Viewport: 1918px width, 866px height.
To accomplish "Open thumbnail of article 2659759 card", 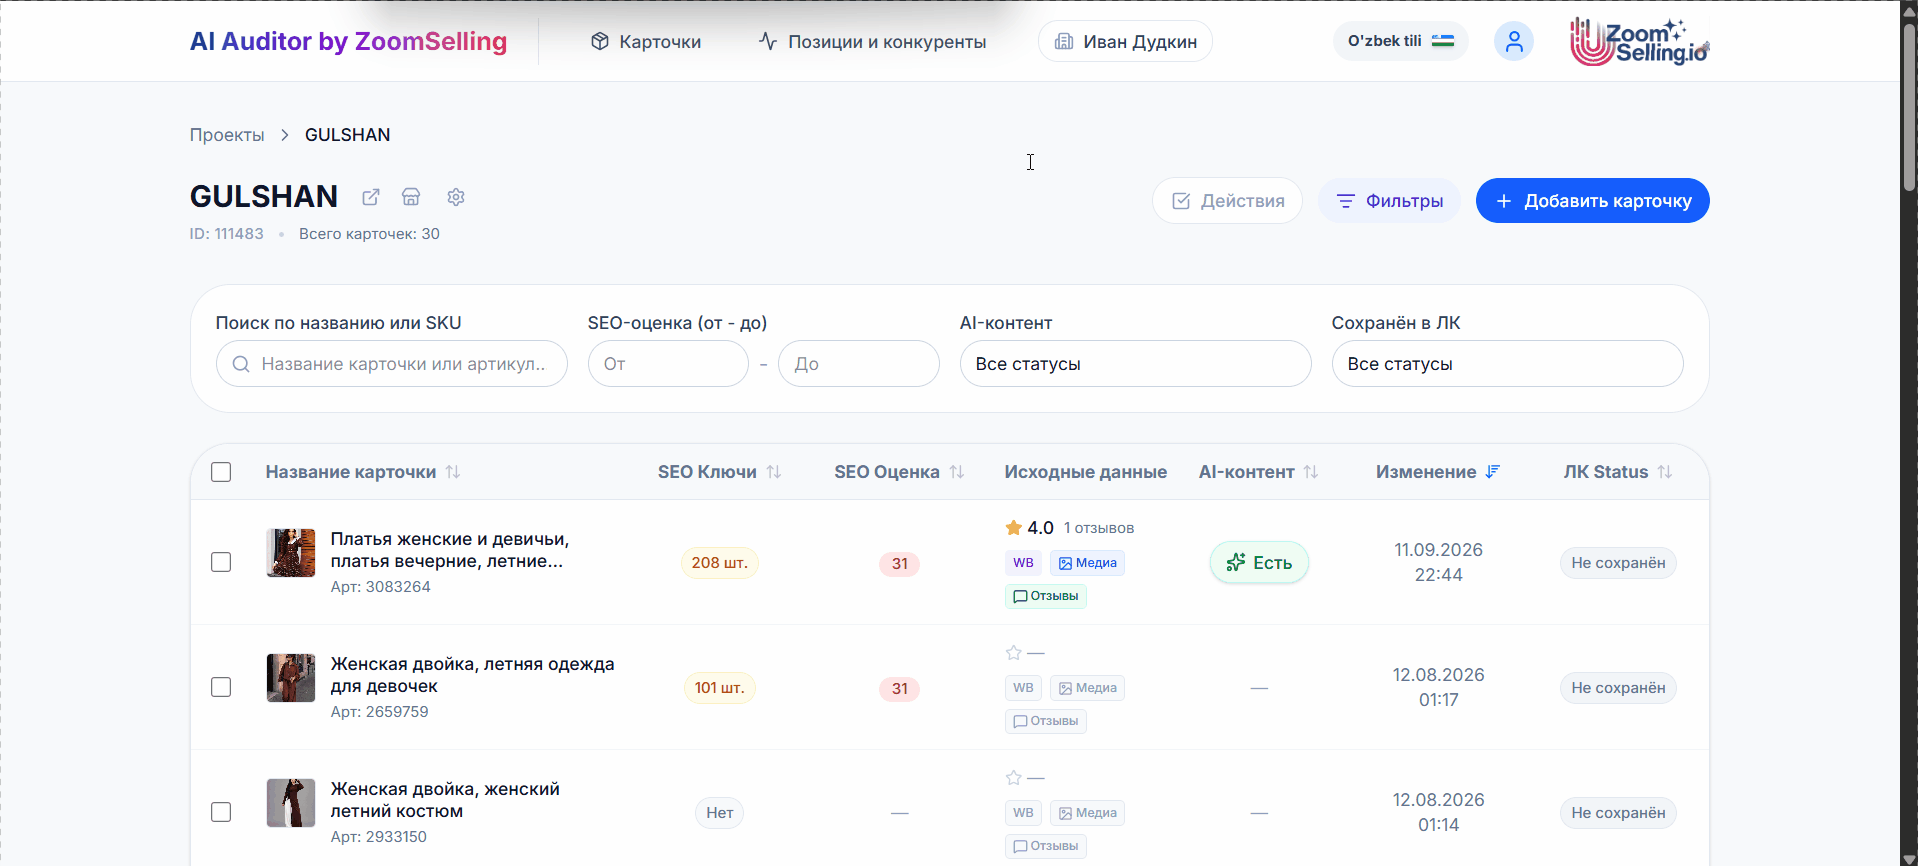I will [291, 678].
